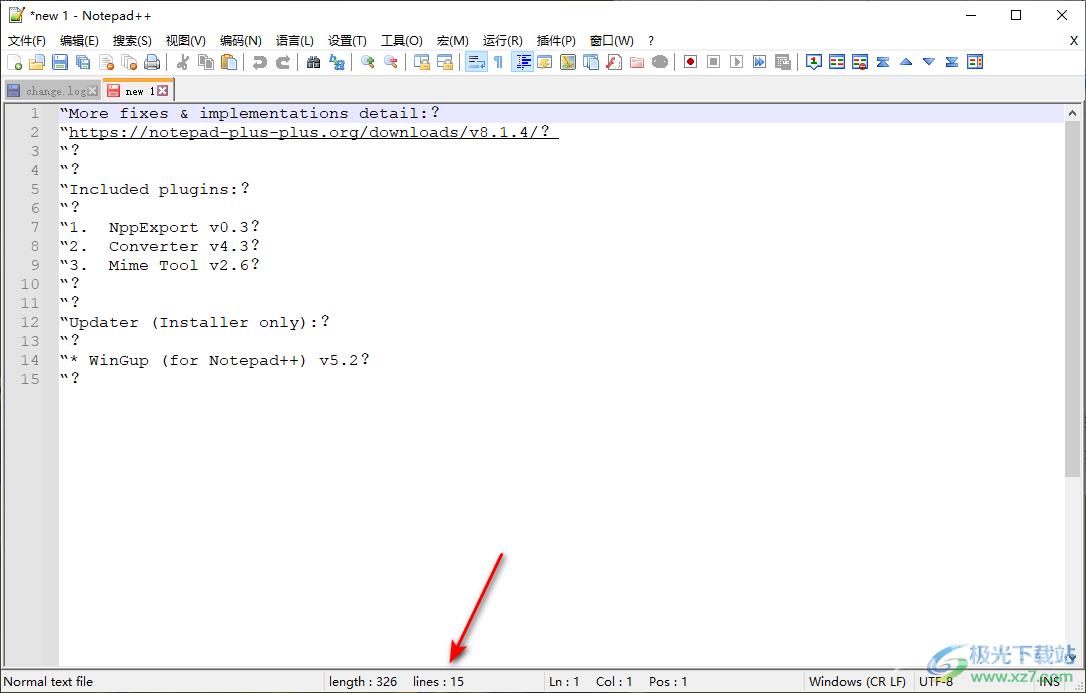Stop macro recording with the square icon

tap(713, 62)
